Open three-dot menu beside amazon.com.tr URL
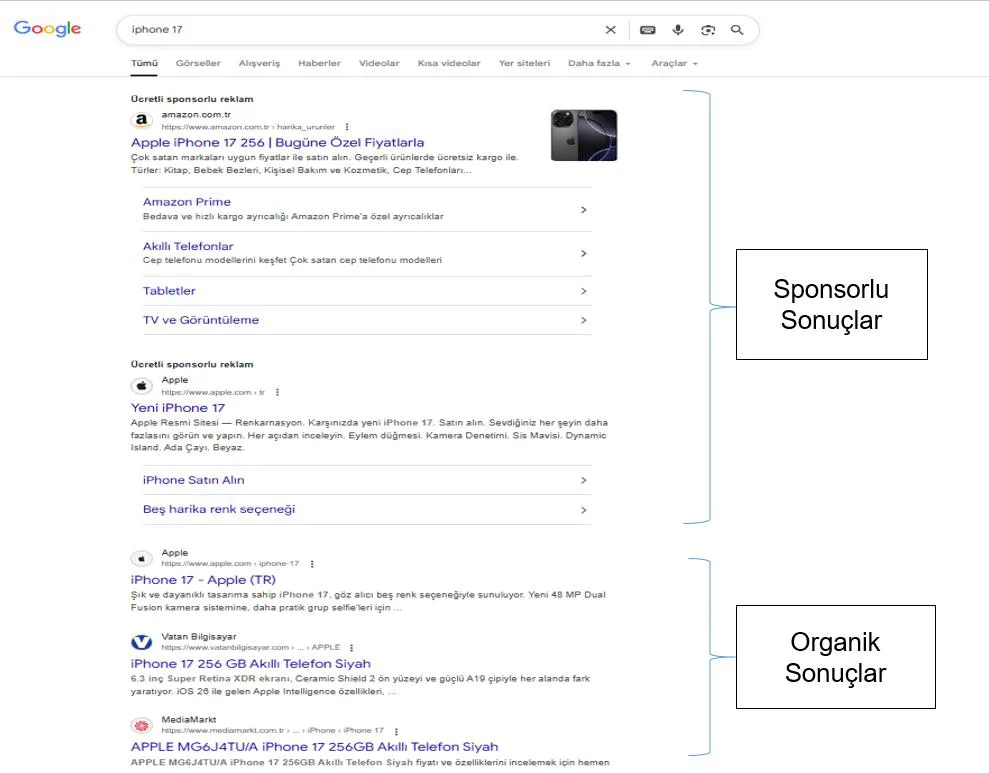The image size is (989, 773). [347, 127]
